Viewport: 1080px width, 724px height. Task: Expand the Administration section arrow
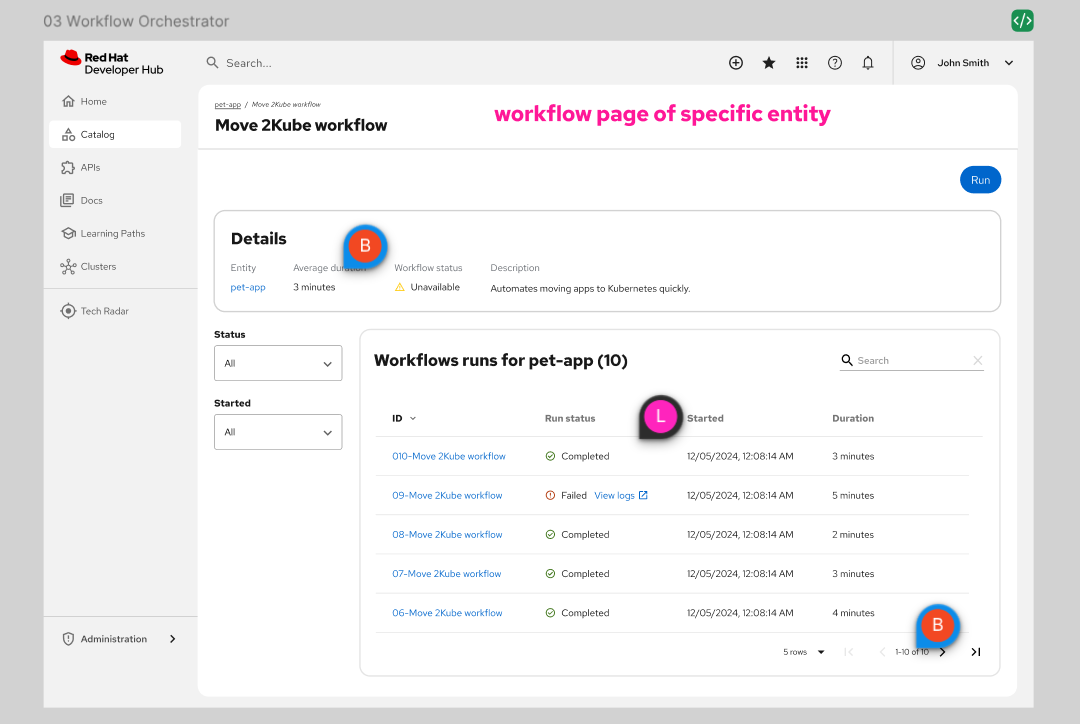172,639
